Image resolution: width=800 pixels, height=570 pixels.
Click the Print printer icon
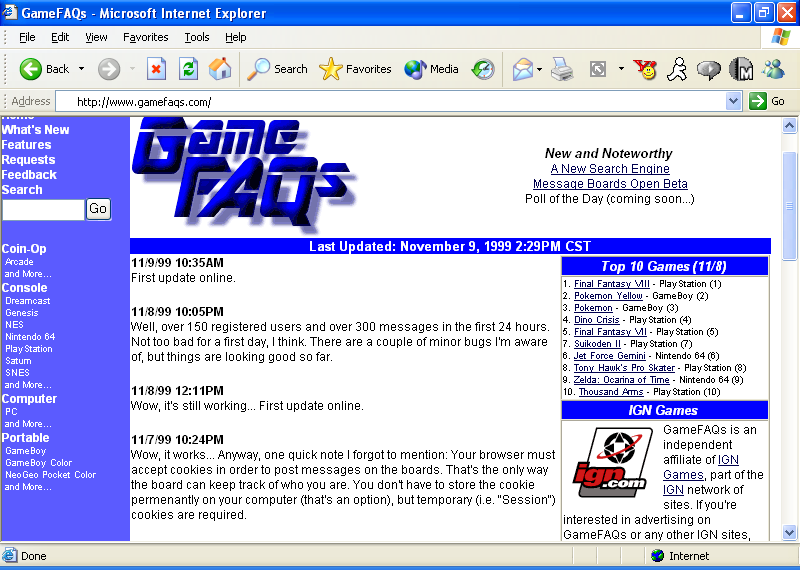pyautogui.click(x=562, y=69)
